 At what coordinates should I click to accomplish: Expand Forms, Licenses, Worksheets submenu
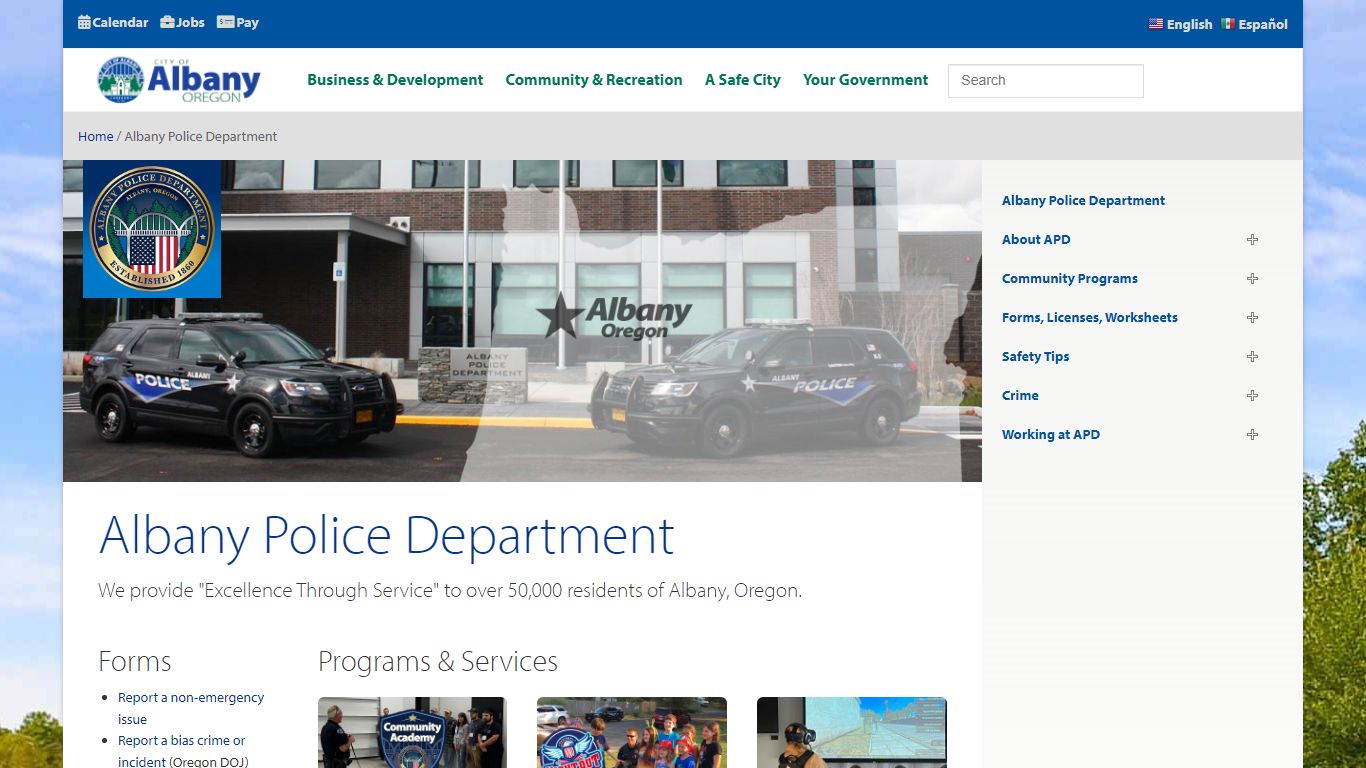pyautogui.click(x=1252, y=318)
